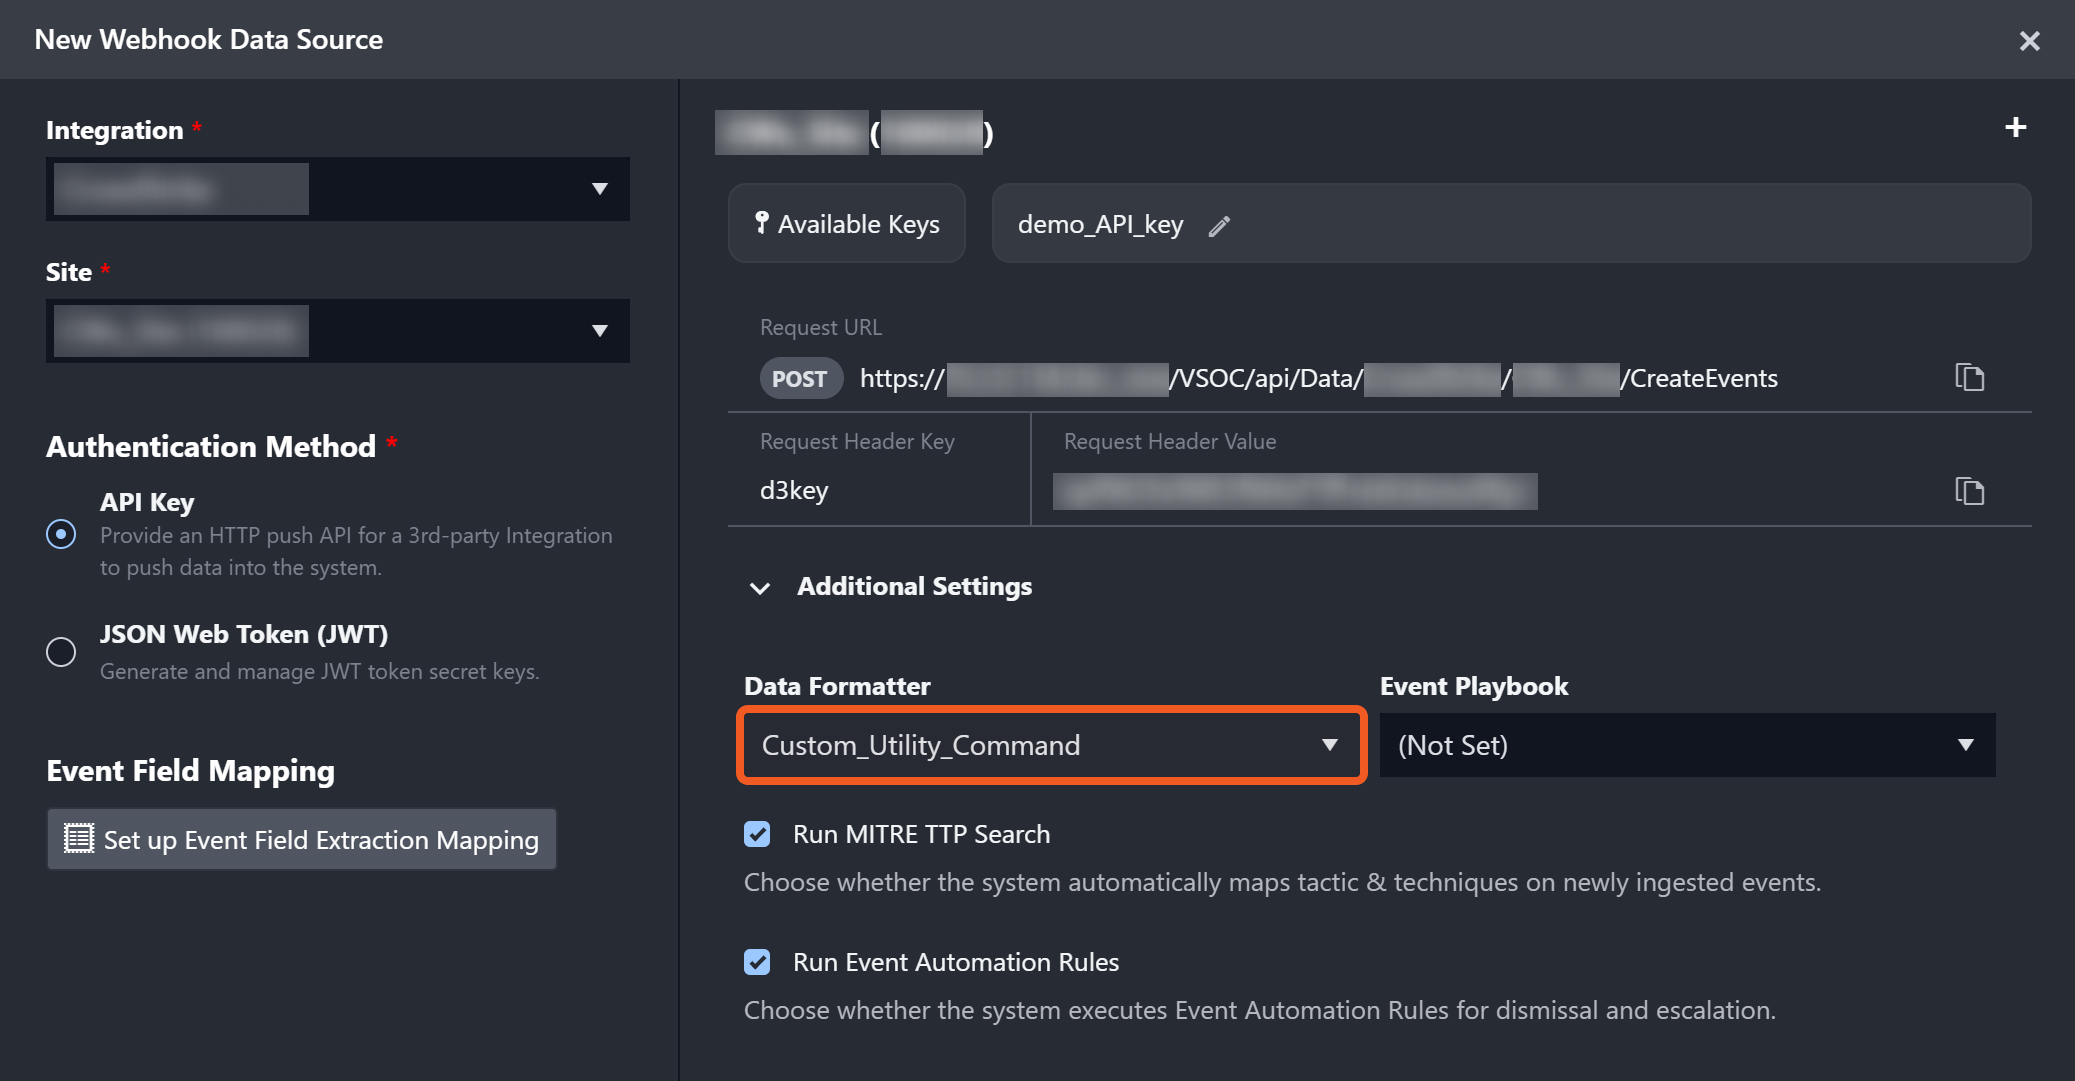2075x1081 pixels.
Task: Open the Integration dropdown
Action: point(599,189)
